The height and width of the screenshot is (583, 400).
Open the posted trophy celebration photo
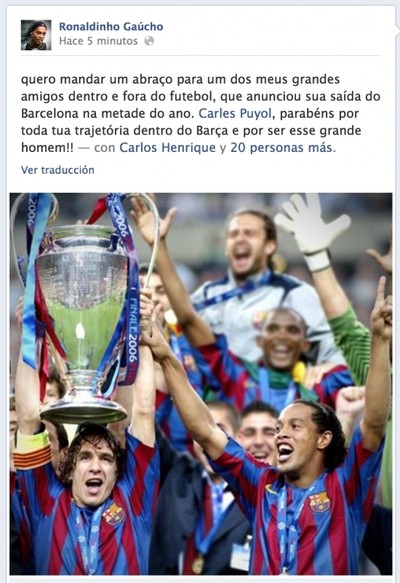201,384
